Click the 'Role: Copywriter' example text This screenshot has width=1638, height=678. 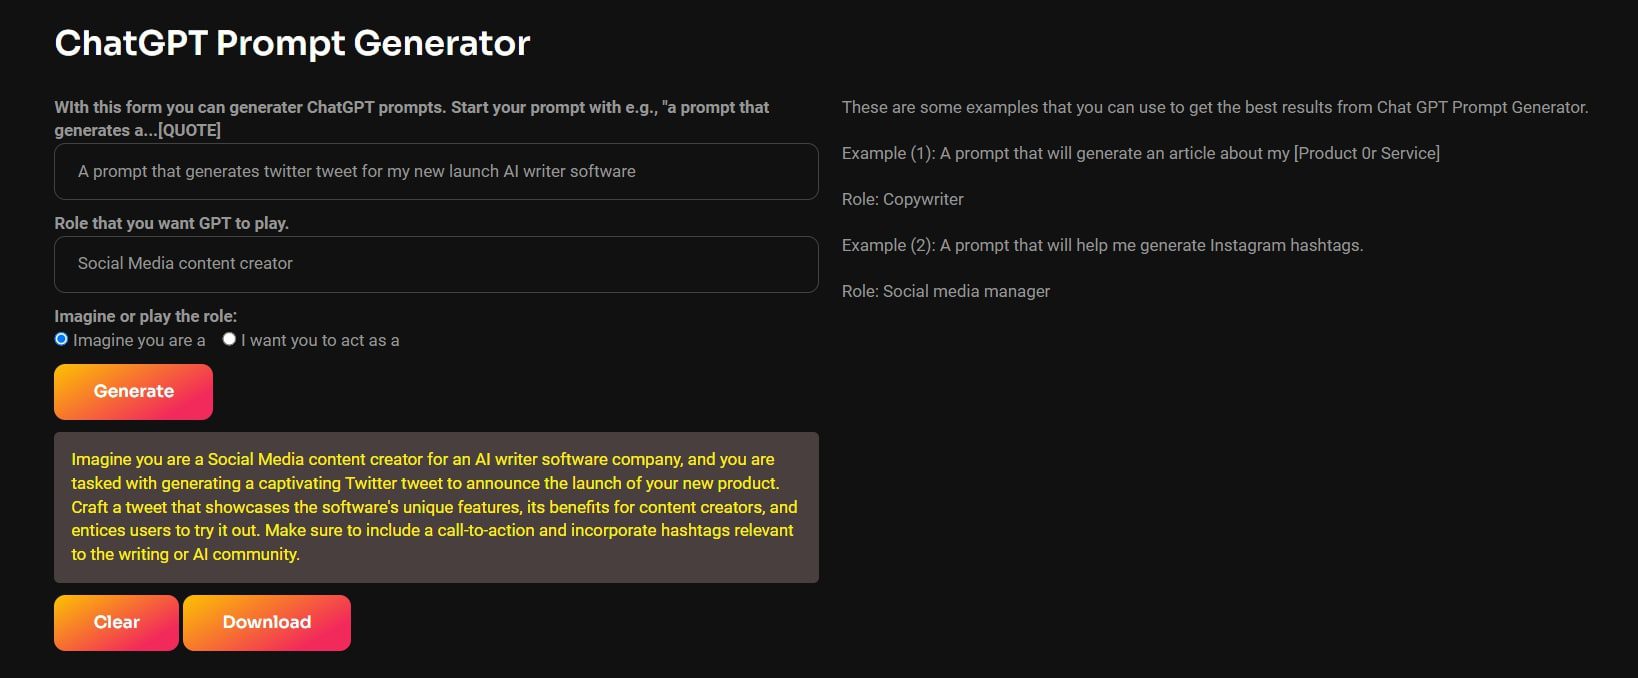click(902, 199)
